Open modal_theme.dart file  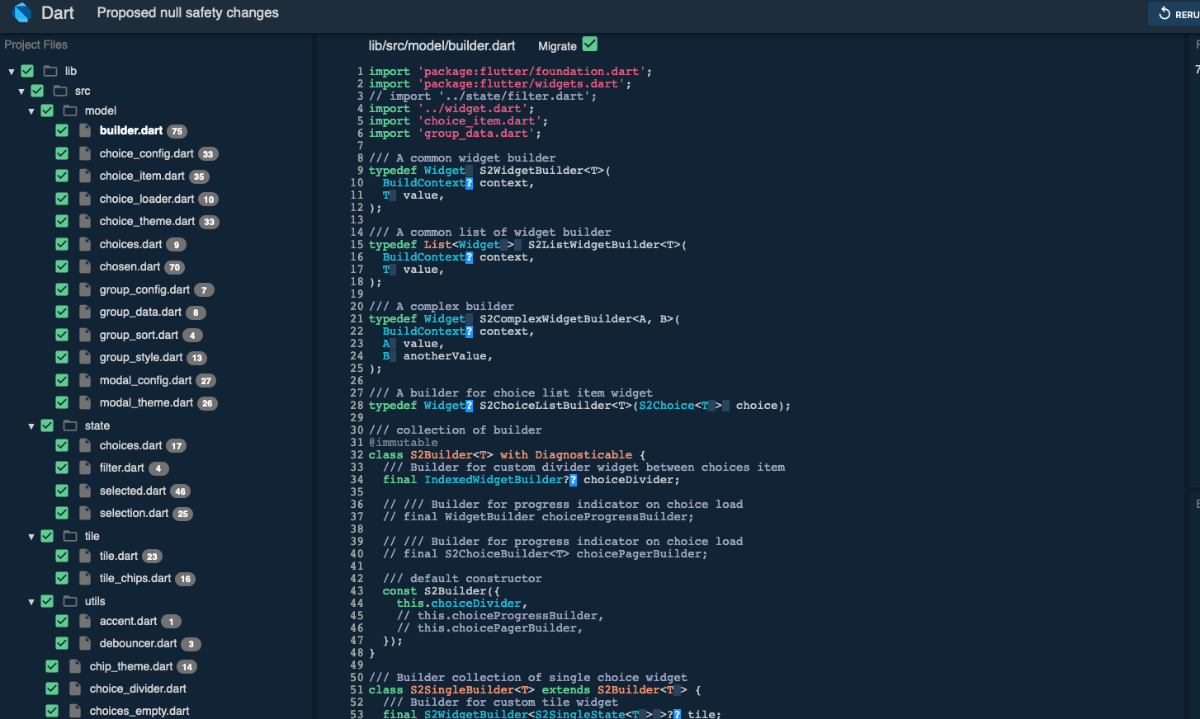point(146,402)
